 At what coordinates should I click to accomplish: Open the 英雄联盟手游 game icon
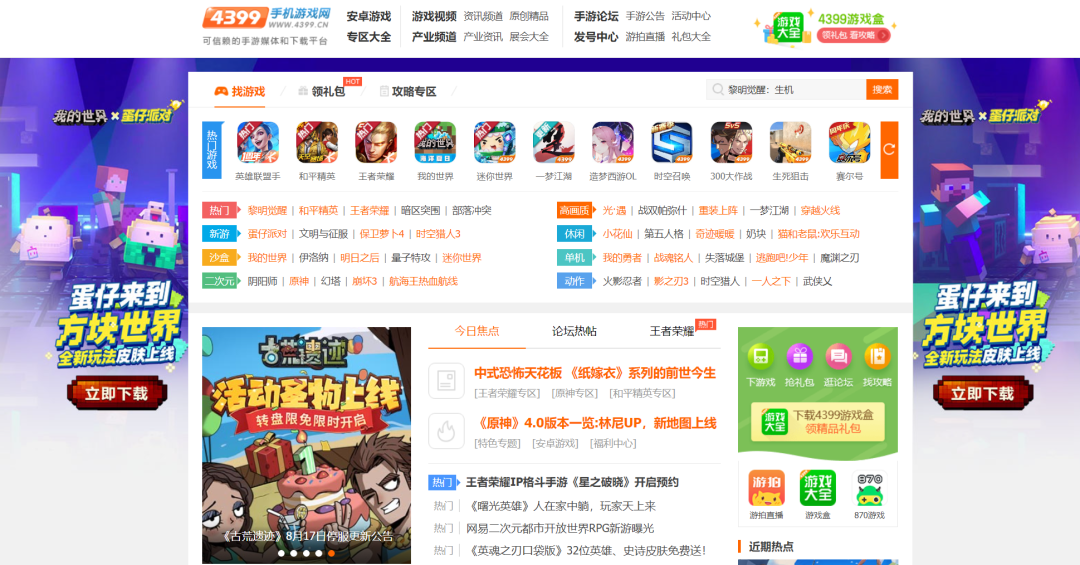pyautogui.click(x=258, y=143)
